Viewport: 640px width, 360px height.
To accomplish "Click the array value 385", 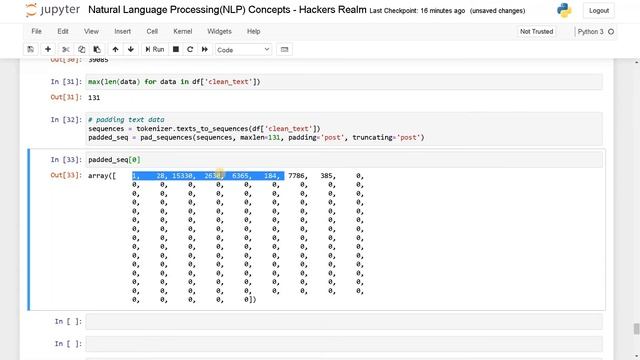I will pyautogui.click(x=326, y=176).
